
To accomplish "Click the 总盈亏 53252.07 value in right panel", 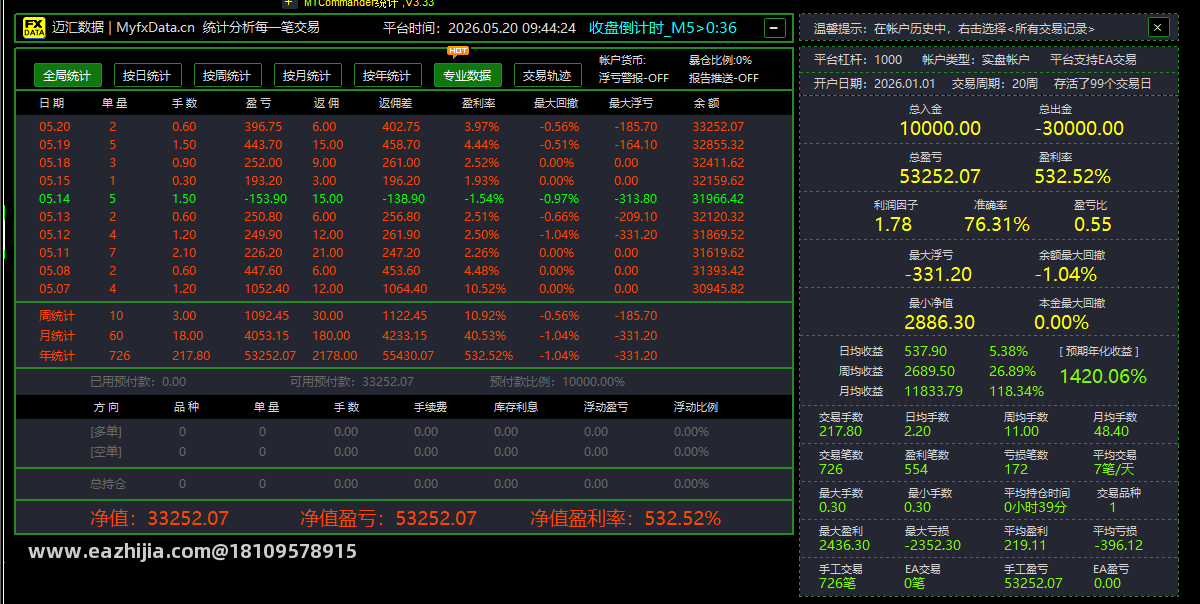I will (940, 176).
